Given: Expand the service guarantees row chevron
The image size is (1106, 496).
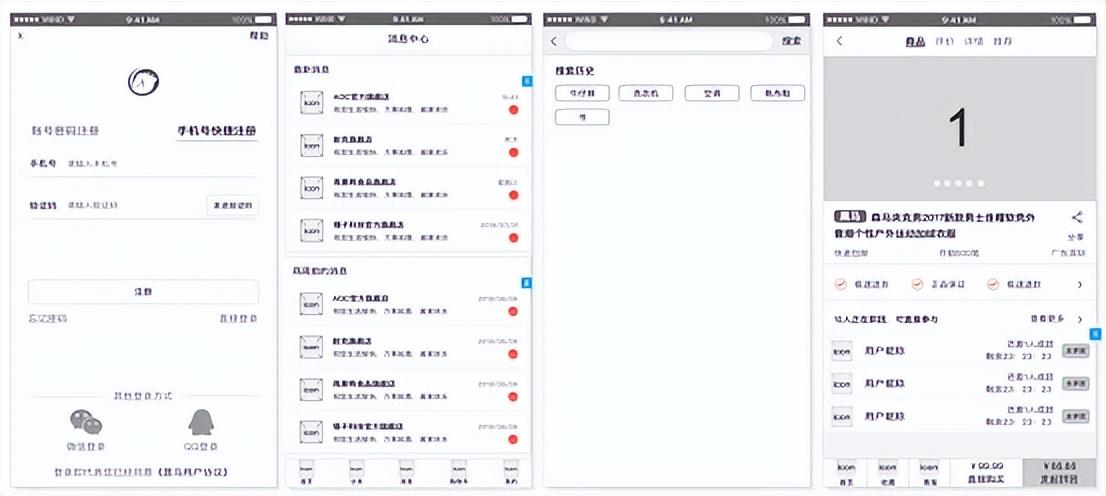Looking at the screenshot, I should coord(1079,284).
